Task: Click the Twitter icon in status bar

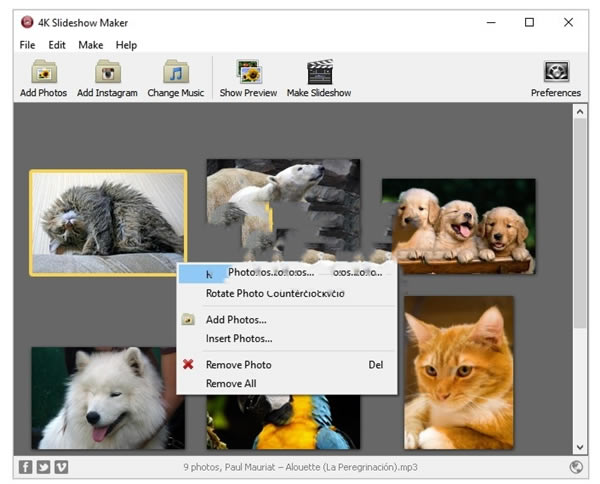Action: point(43,467)
